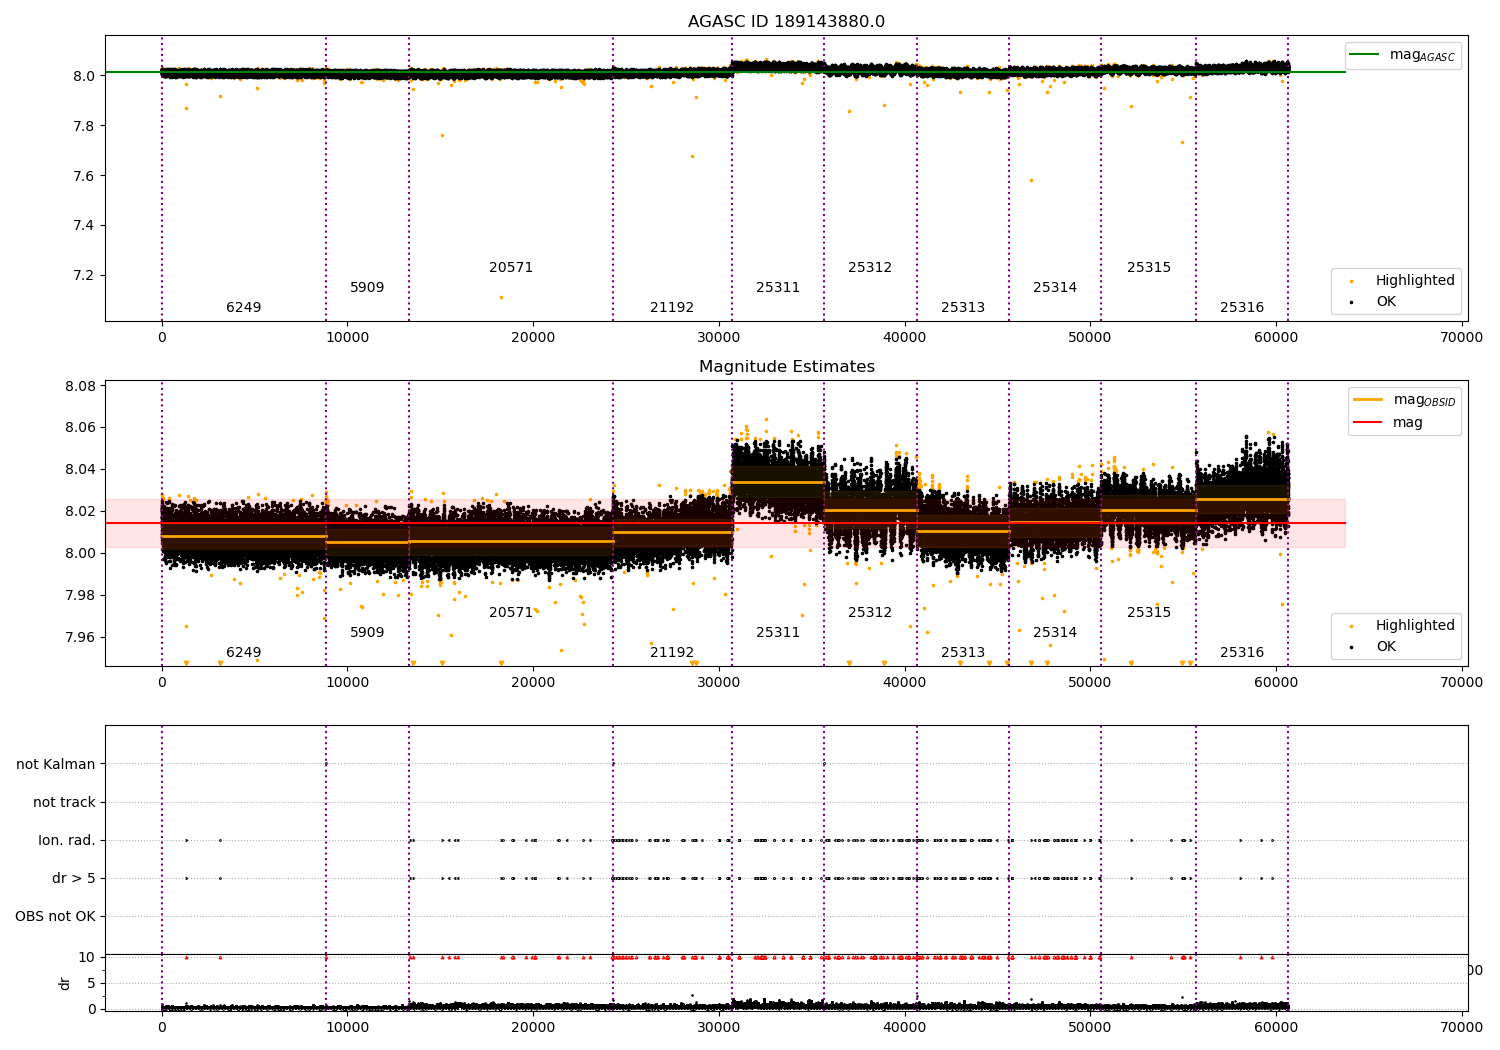The image size is (1500, 1050).
Task: Click the 8.04 y-axis tick label
Action: pyautogui.click(x=80, y=470)
